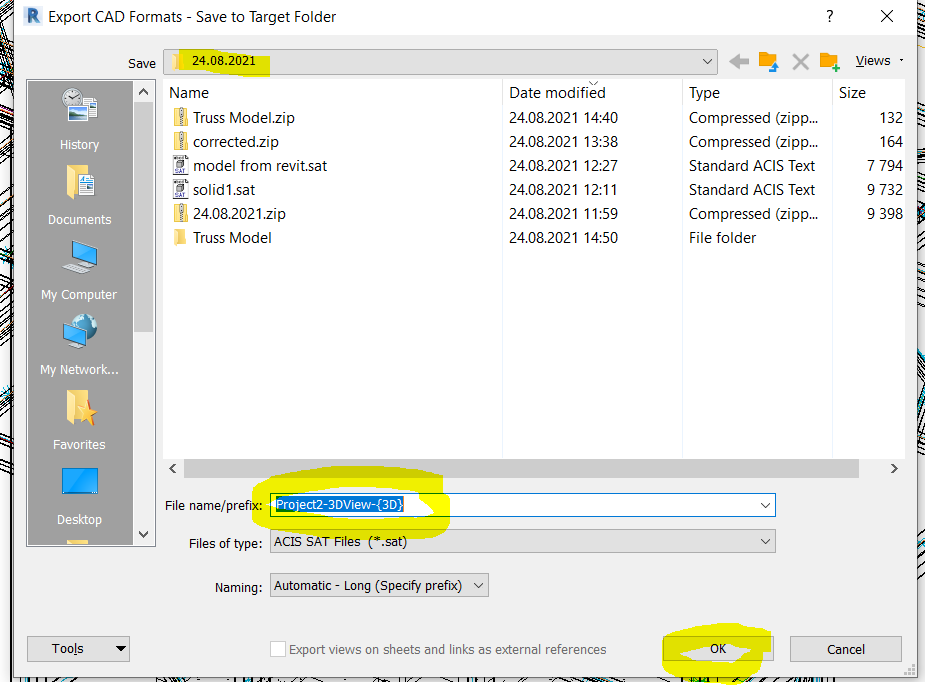Viewport: 925px width, 685px height.
Task: Open the Views display options dropdown
Action: (872, 60)
